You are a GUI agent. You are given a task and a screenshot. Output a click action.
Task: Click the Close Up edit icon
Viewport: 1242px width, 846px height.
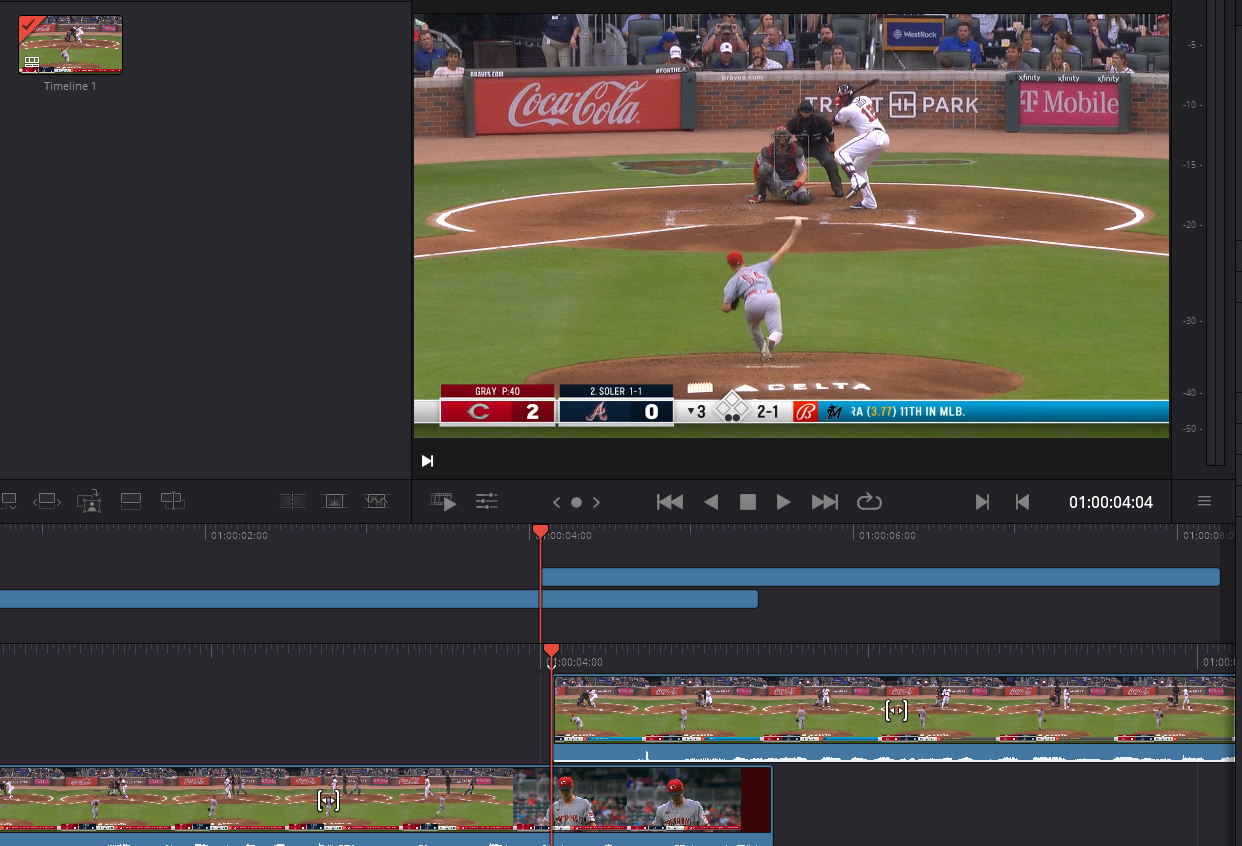[x=89, y=501]
